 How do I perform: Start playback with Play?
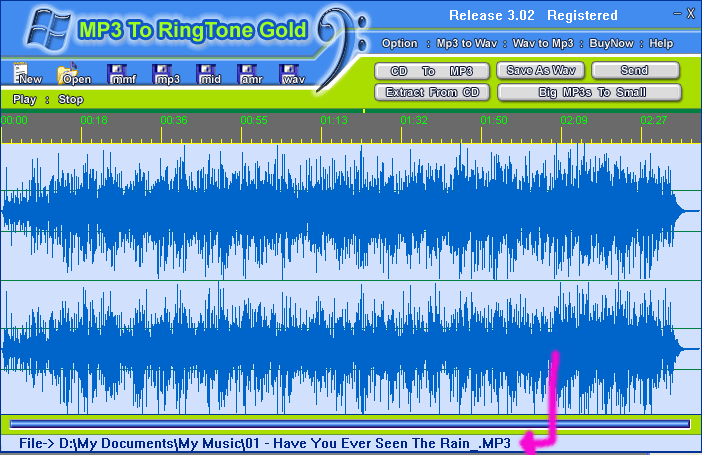25,99
